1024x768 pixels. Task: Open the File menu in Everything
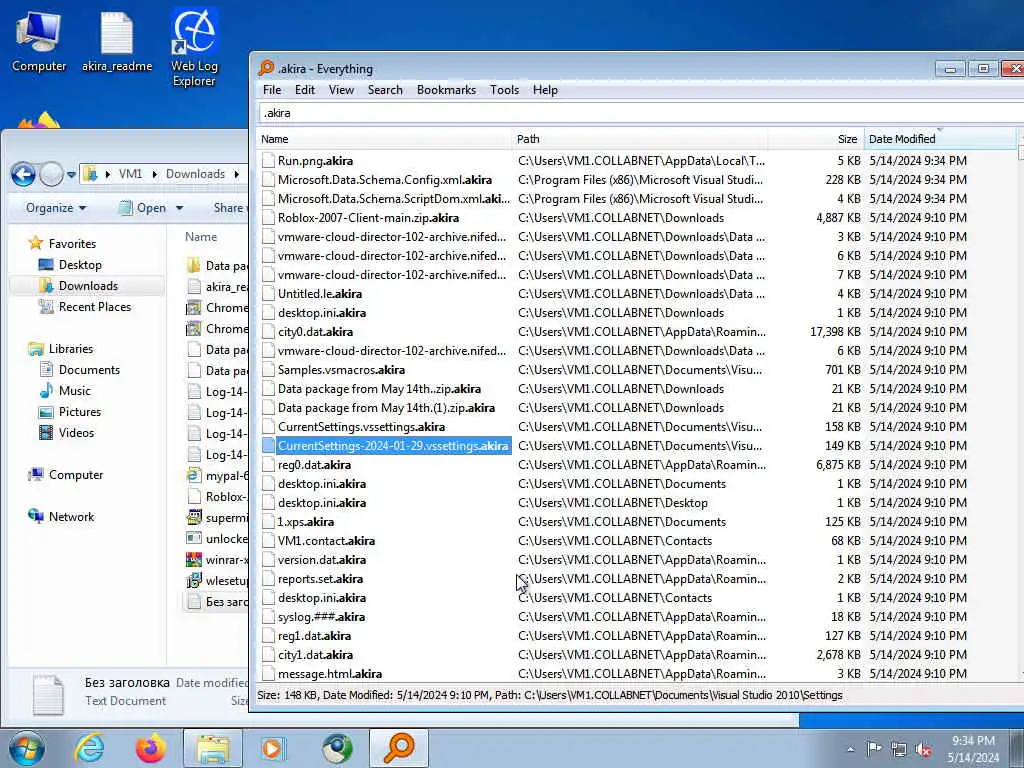click(272, 90)
